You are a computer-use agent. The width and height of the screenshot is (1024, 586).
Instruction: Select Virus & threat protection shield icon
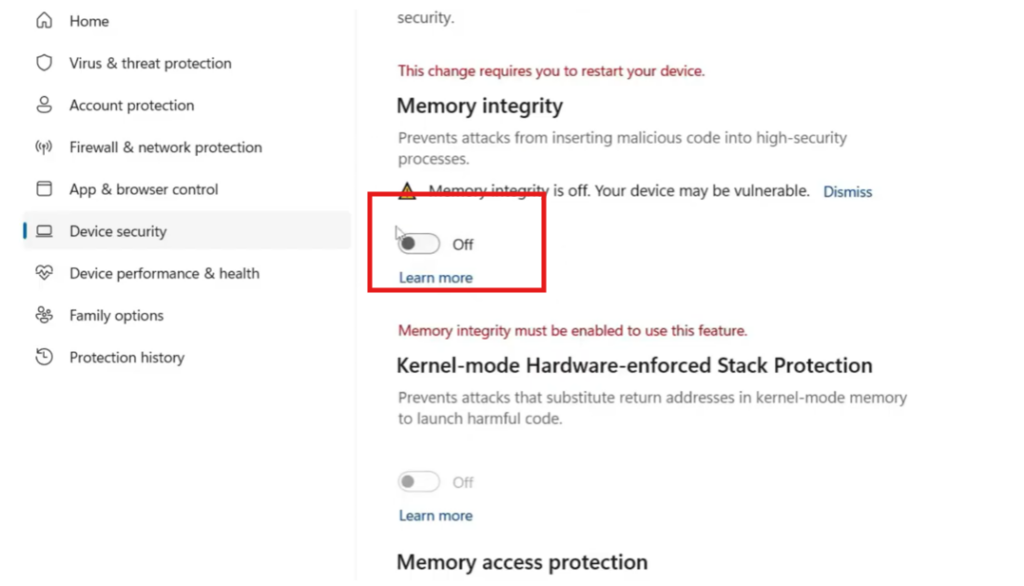[43, 63]
